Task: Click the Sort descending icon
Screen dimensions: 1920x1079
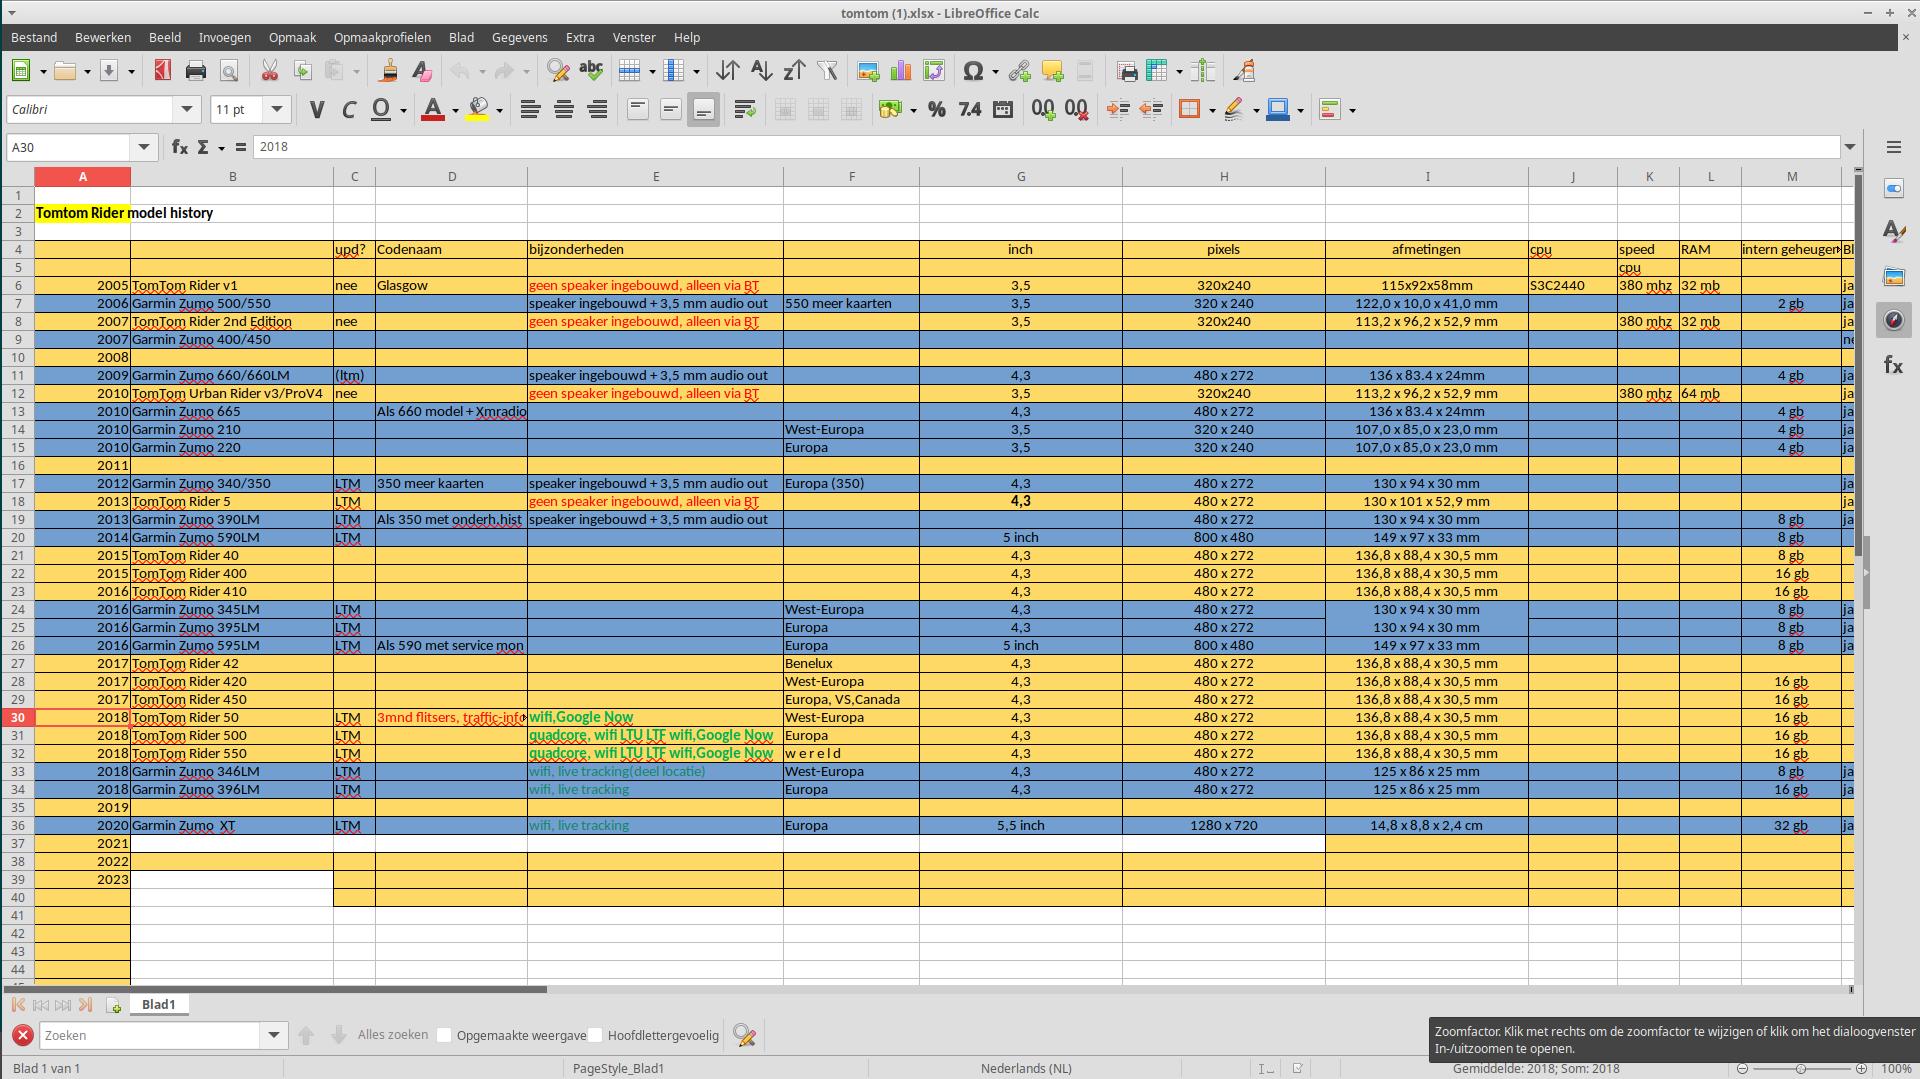Action: (x=794, y=71)
